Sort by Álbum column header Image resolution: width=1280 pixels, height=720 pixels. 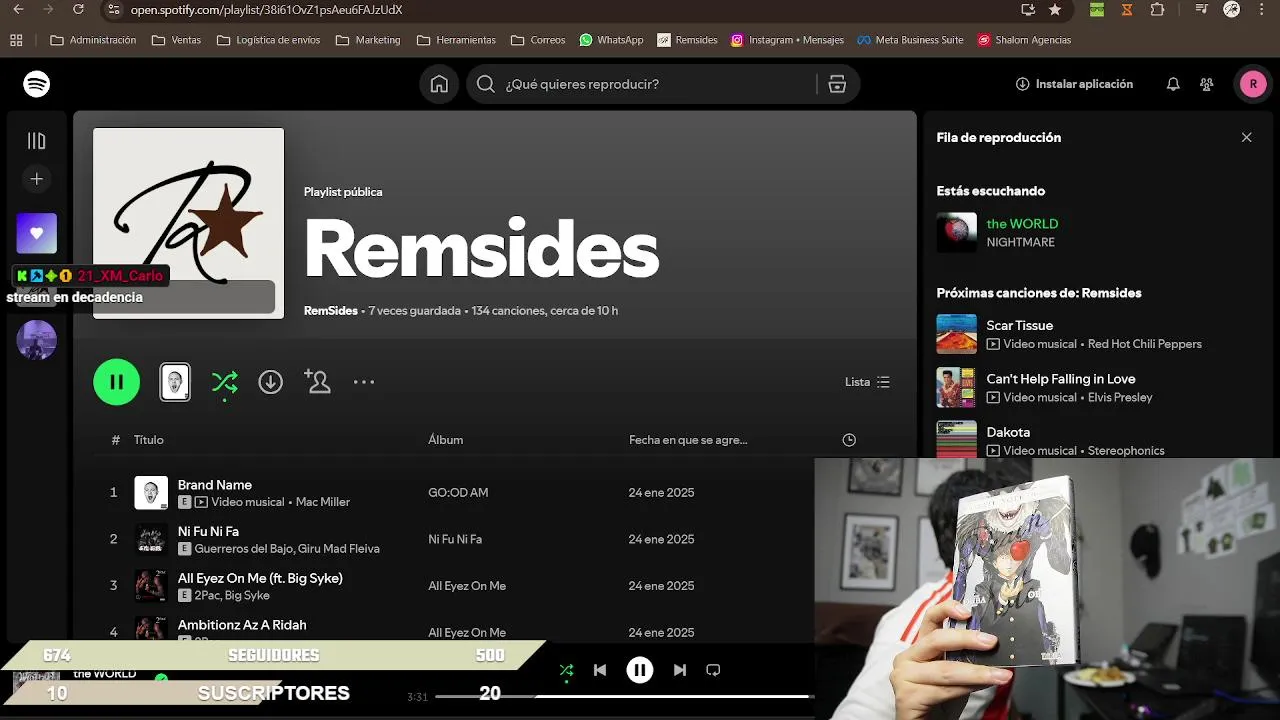(x=446, y=440)
